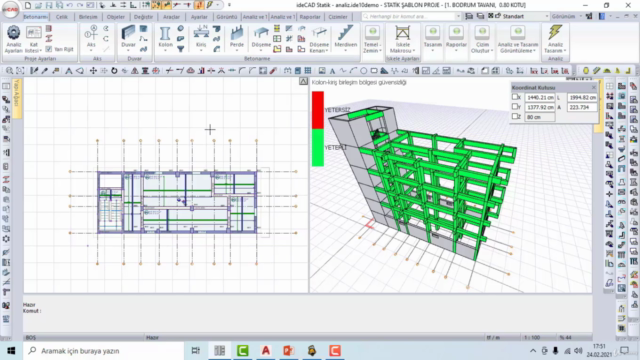Tick the Z lock checkbox in Koordinat Kutusu
This screenshot has width=640, height=360.
click(515, 116)
